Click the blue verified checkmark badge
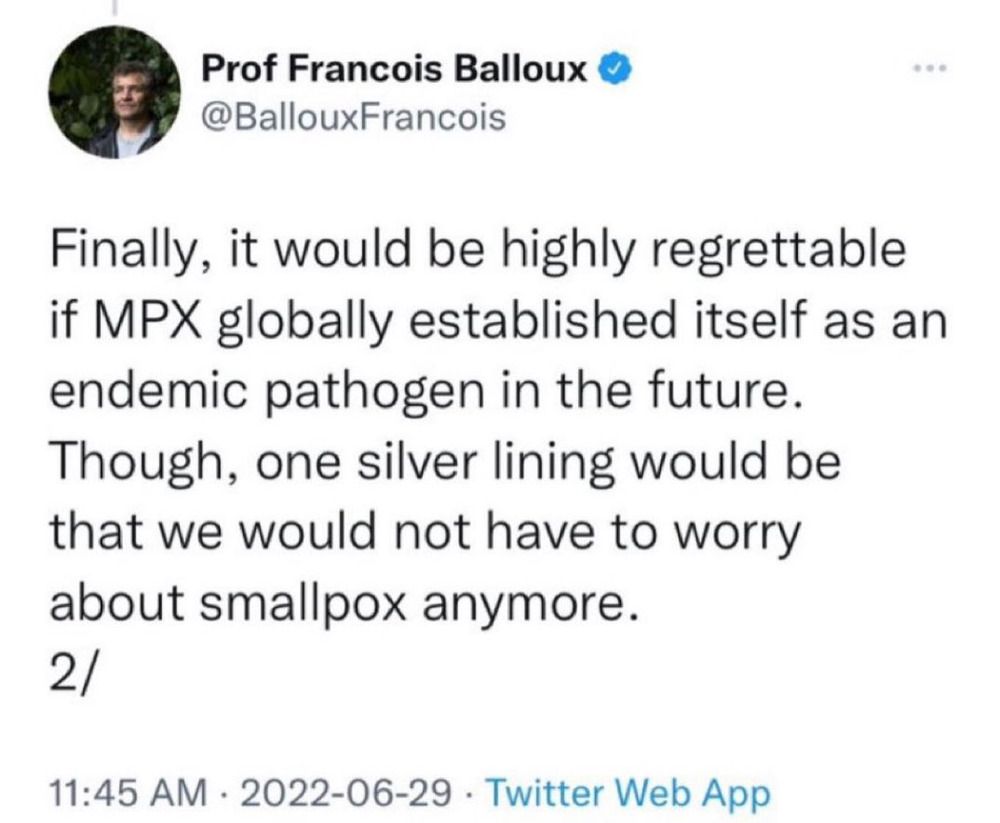 click(x=612, y=70)
